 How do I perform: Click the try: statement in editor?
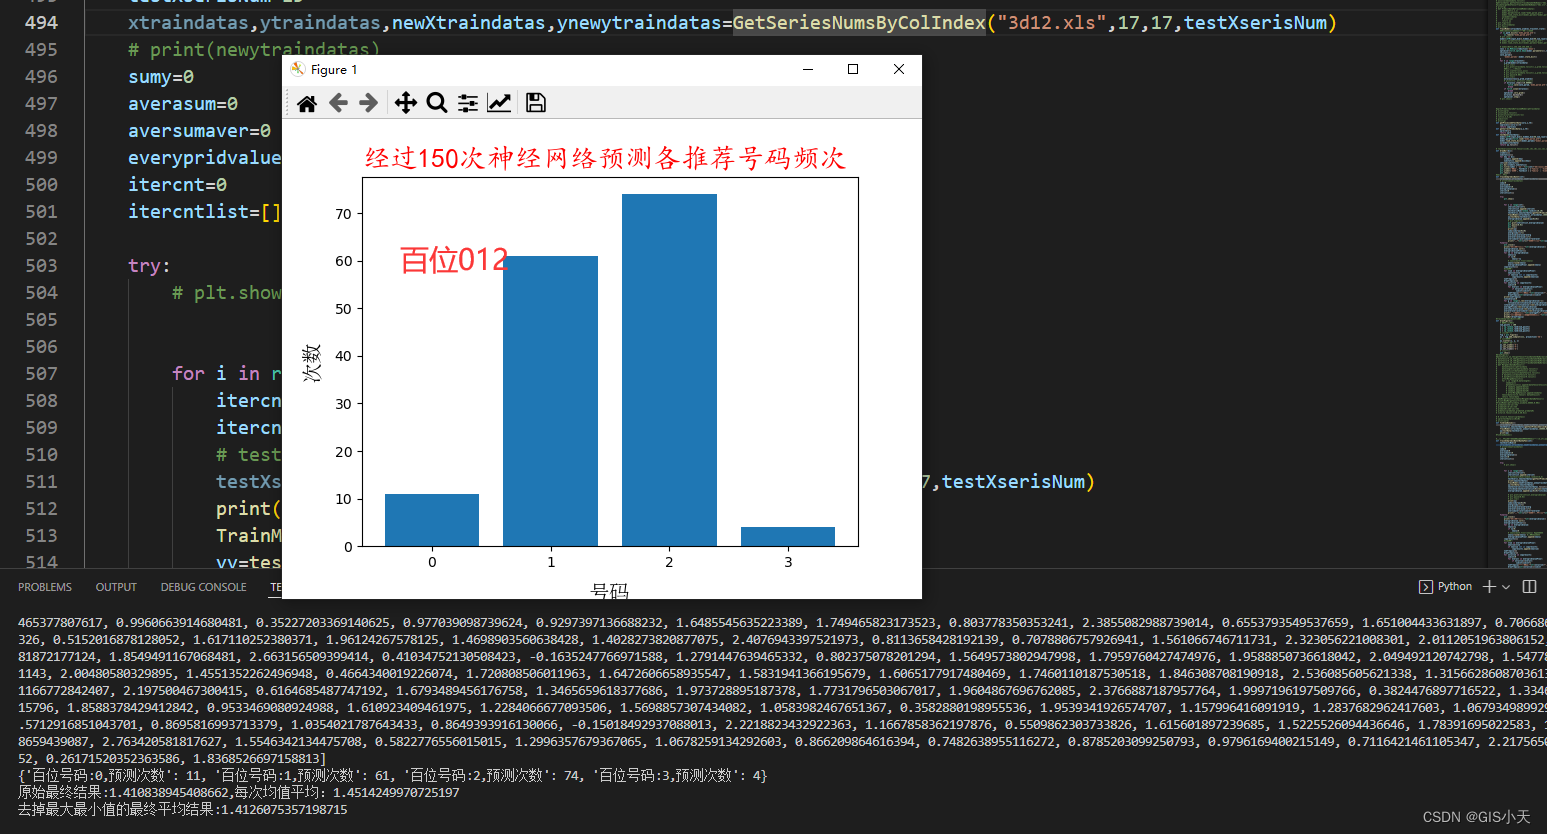click(149, 265)
